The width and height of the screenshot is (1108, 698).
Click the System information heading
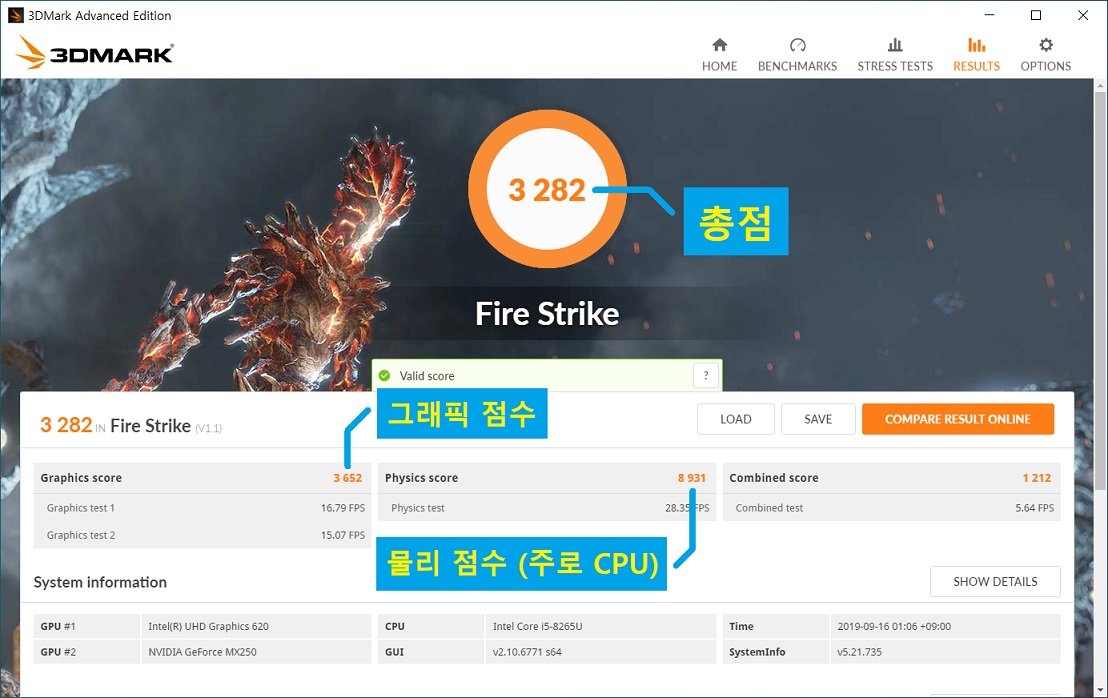tap(100, 582)
